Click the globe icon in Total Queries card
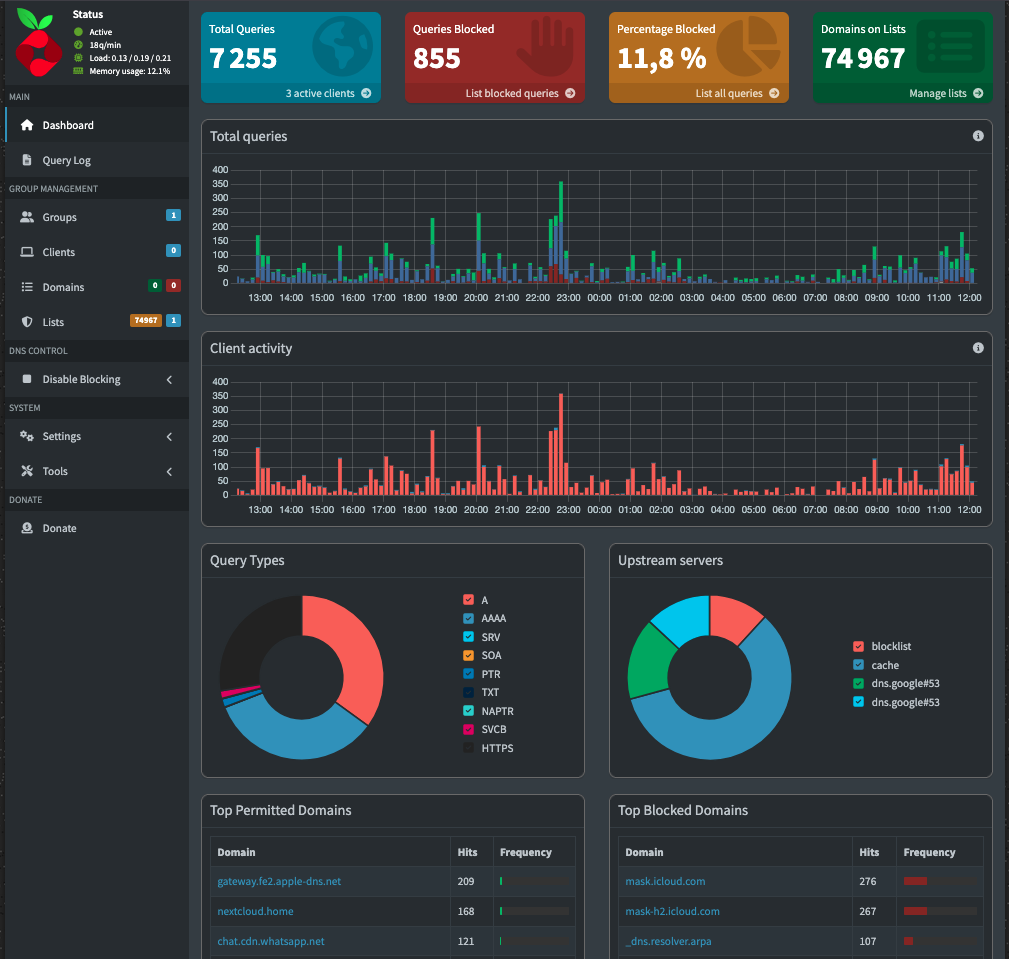The height and width of the screenshot is (959, 1009). (x=342, y=46)
